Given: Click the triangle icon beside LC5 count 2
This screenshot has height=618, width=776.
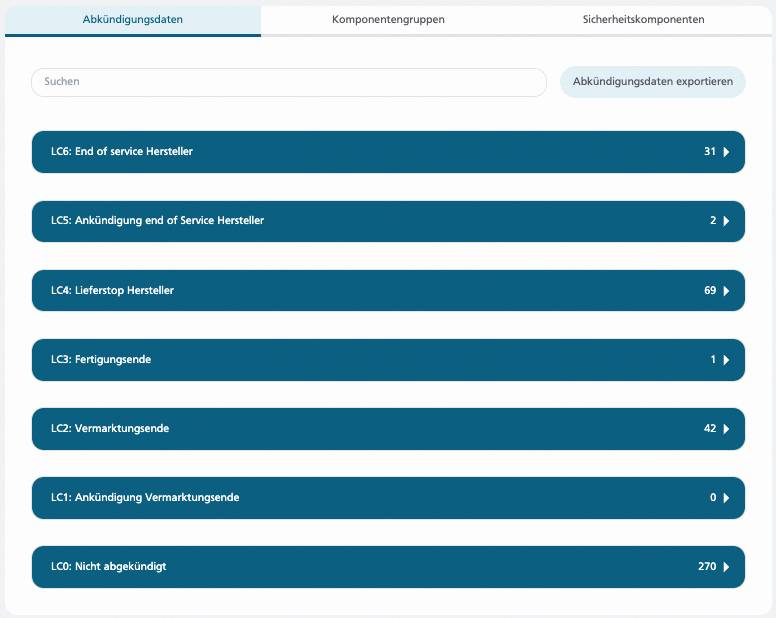Looking at the screenshot, I should pos(726,221).
